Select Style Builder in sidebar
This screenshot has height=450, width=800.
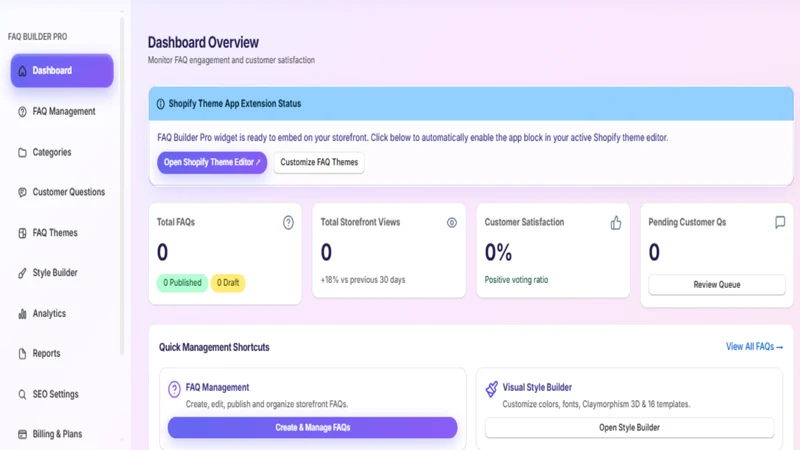coord(62,272)
